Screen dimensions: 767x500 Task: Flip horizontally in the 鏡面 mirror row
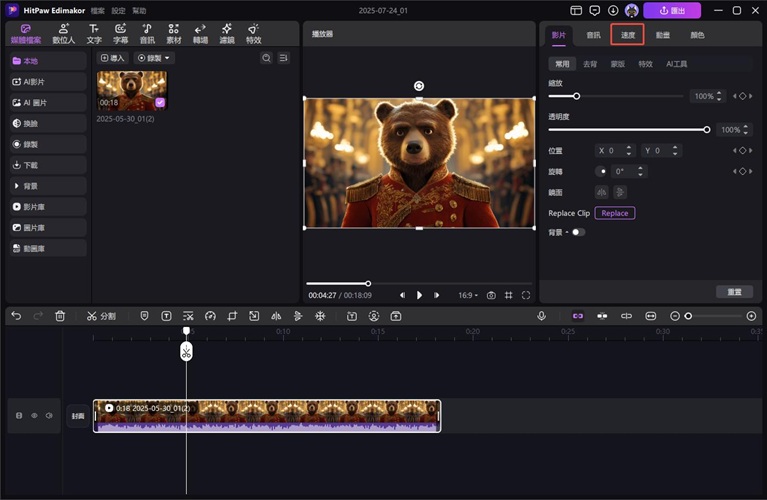(601, 192)
